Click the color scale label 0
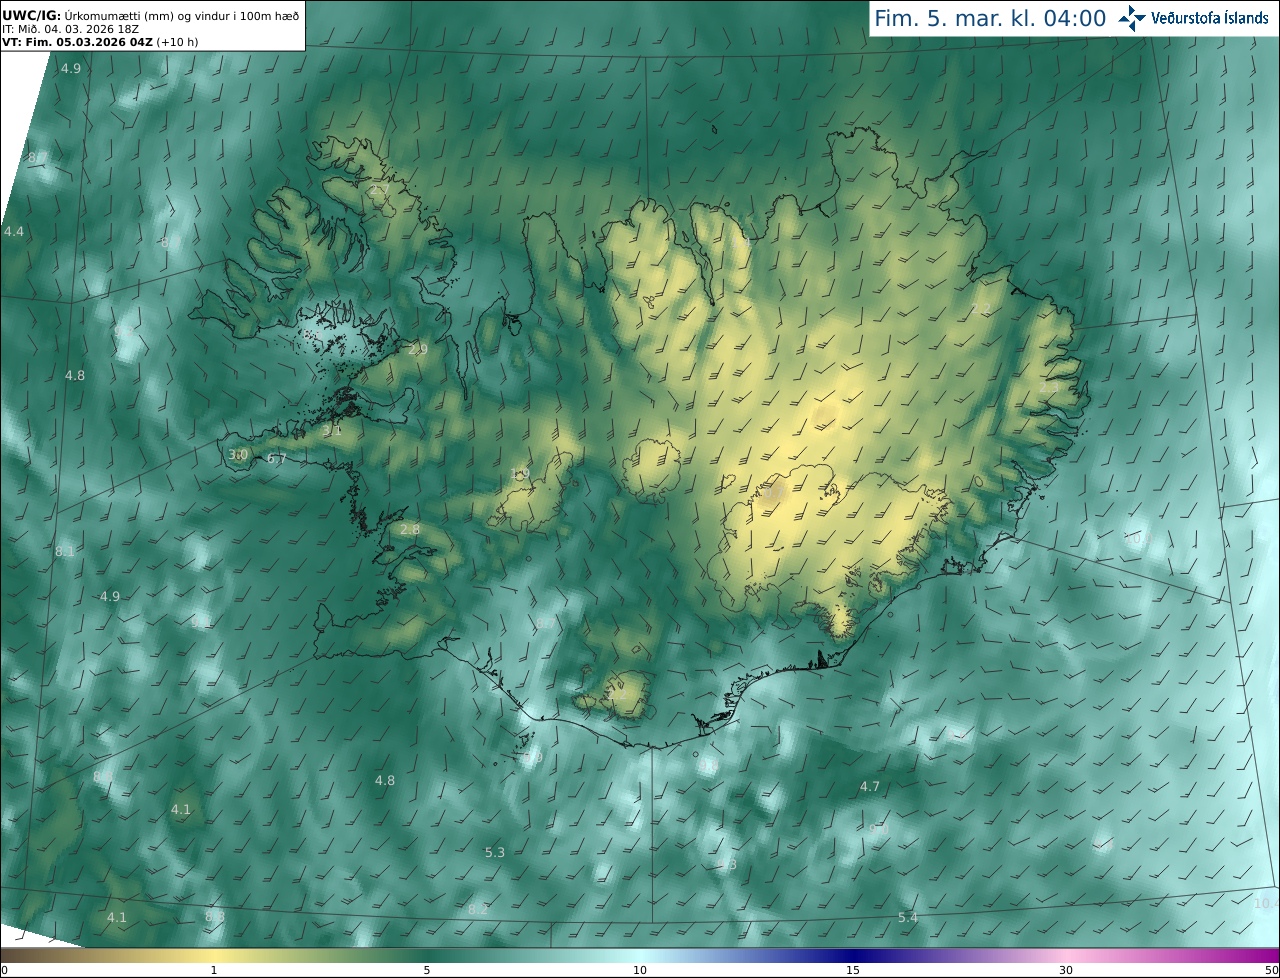This screenshot has height=978, width=1280. tap(4, 970)
